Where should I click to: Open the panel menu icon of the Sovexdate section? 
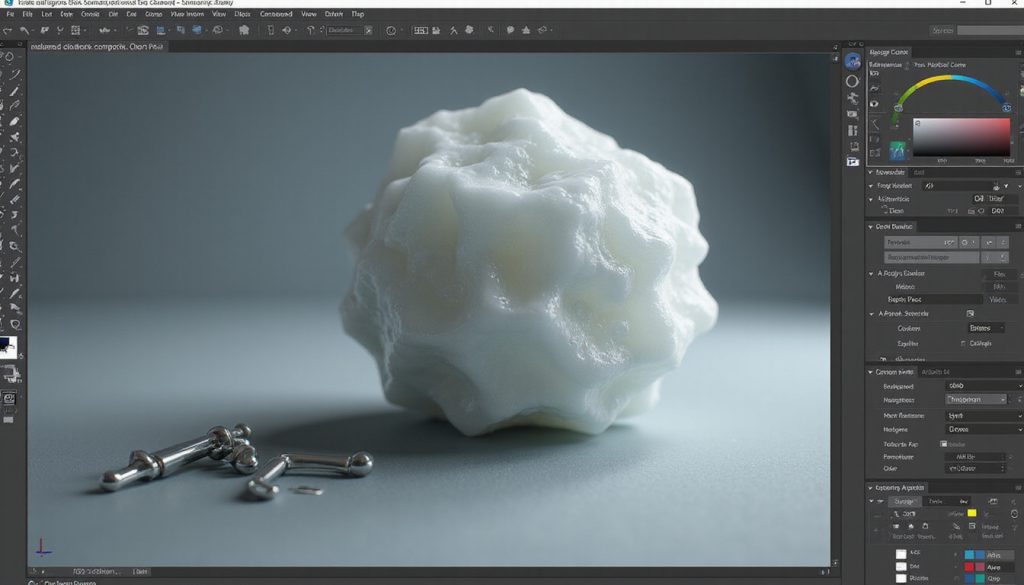coord(1018,172)
